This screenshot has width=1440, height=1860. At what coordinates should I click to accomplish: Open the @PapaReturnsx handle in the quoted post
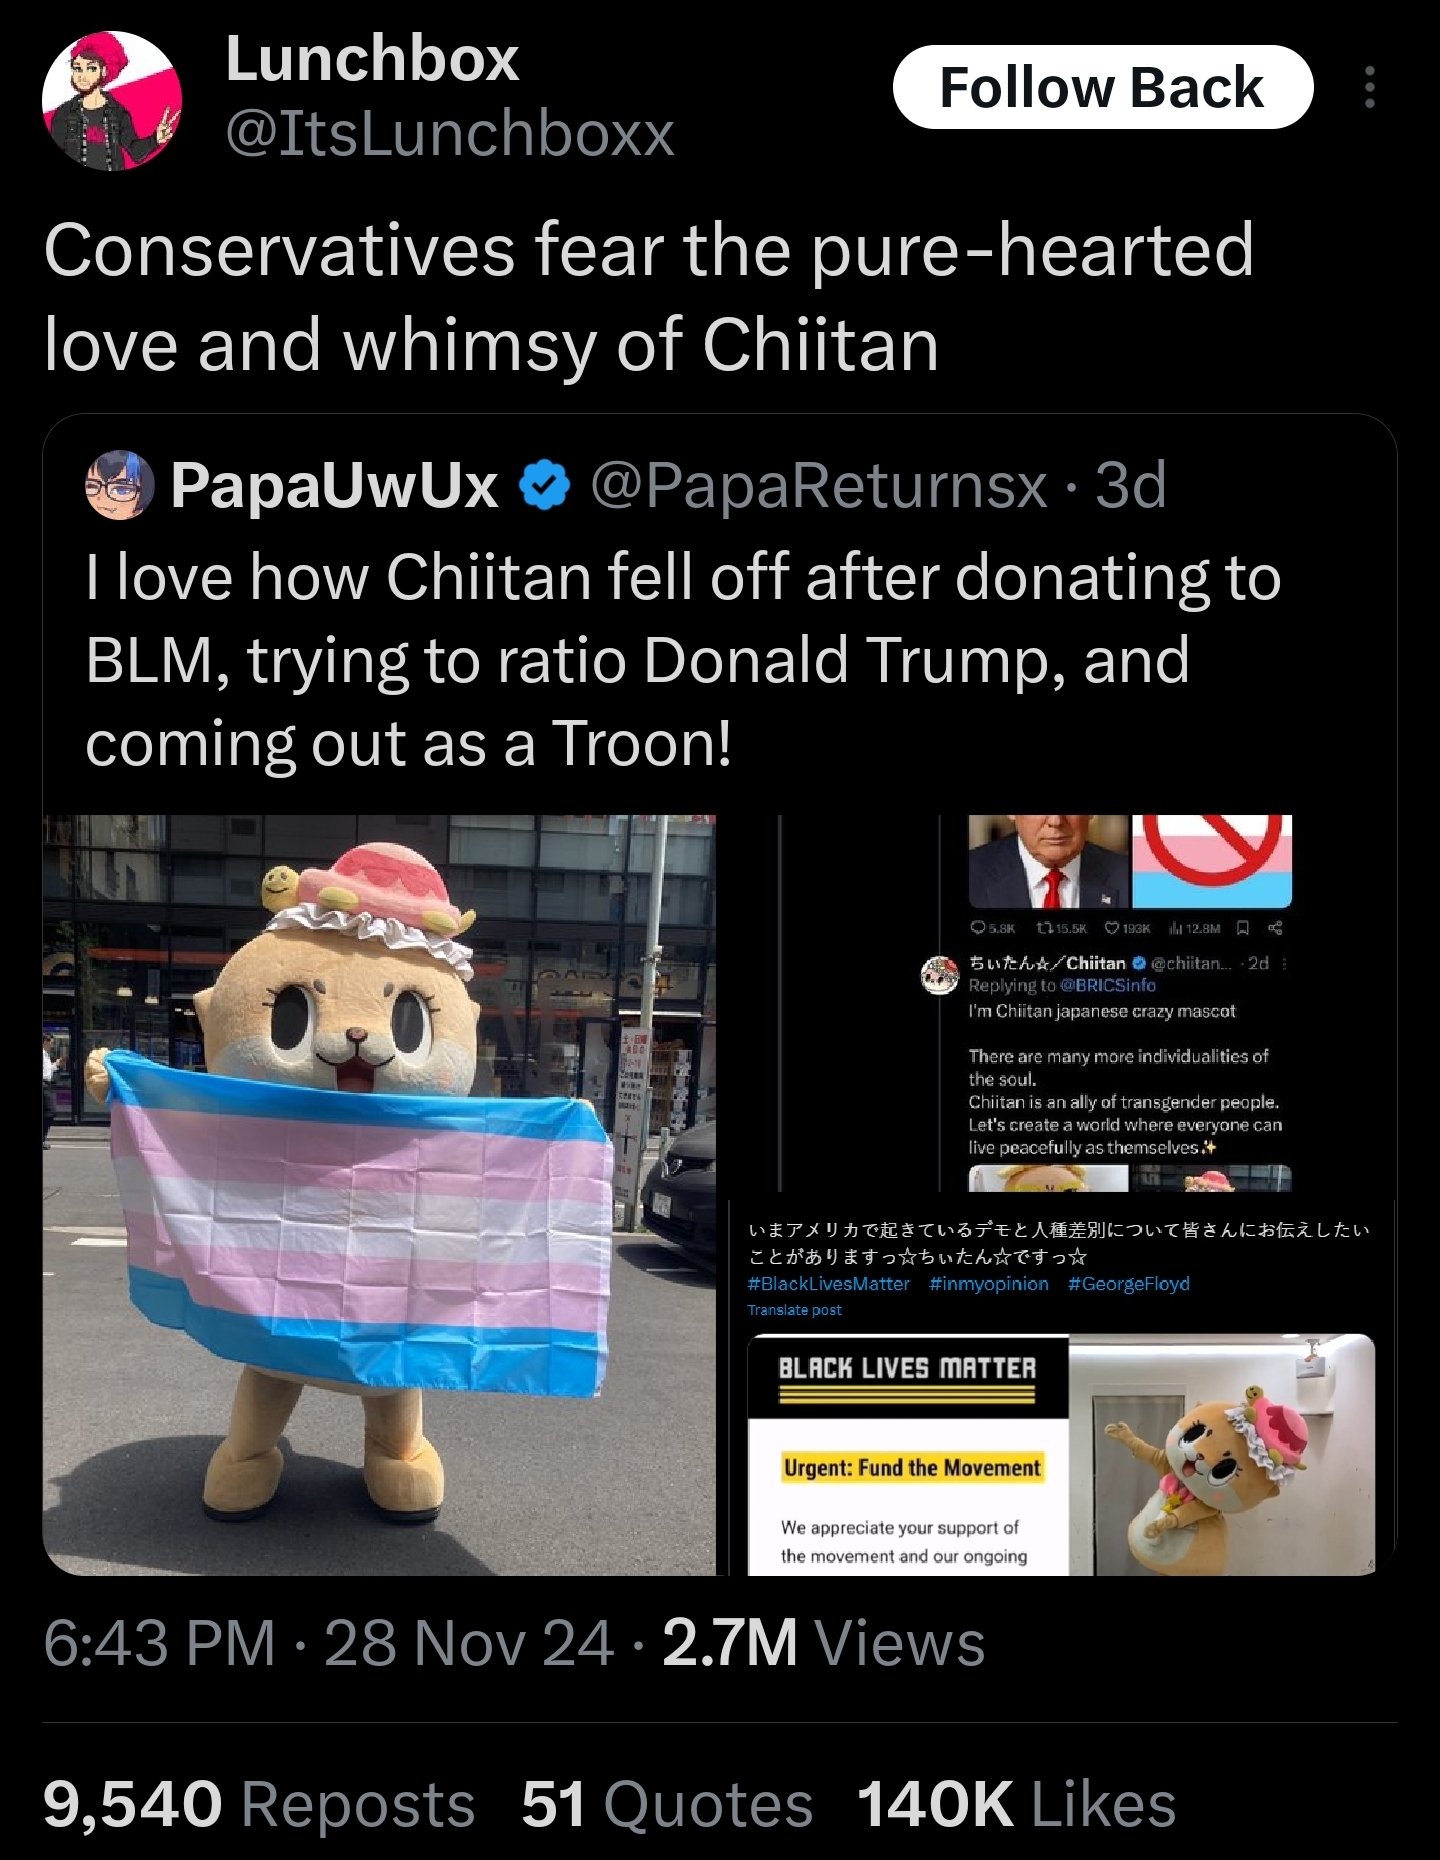(818, 486)
